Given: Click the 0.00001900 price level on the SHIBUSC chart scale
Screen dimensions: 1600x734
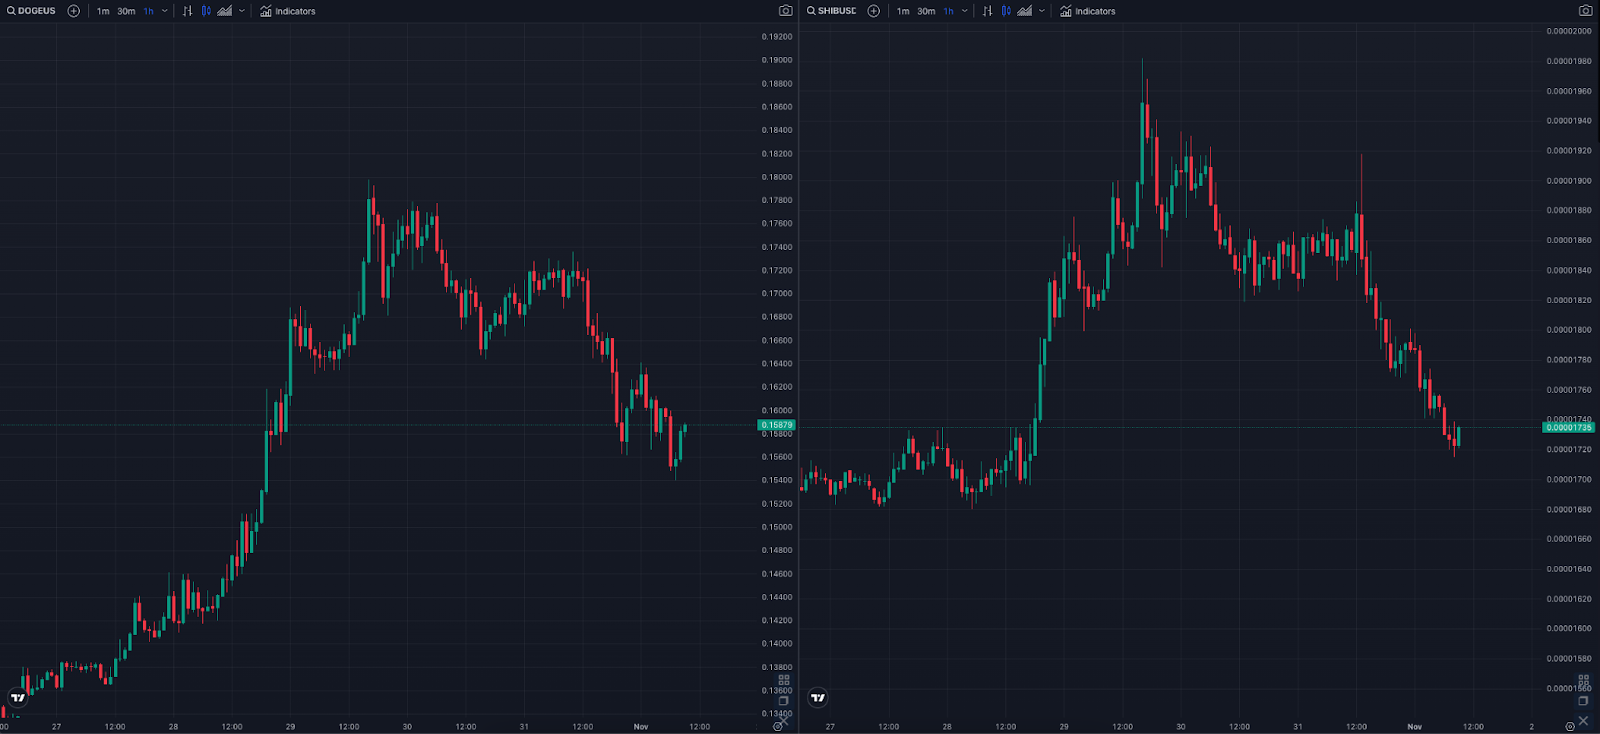Looking at the screenshot, I should point(1569,181).
